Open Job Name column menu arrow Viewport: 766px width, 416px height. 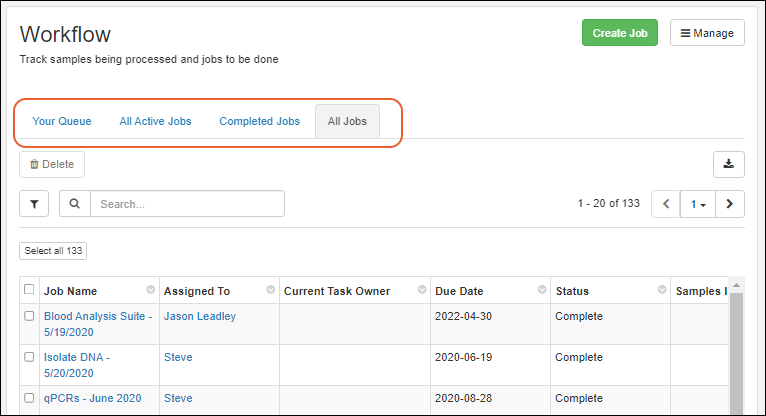pyautogui.click(x=150, y=290)
